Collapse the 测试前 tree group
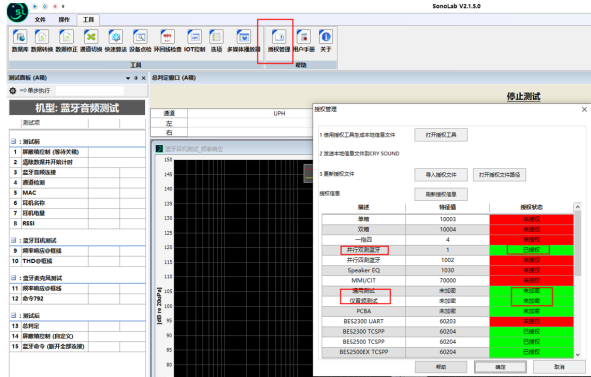 (x=14, y=141)
